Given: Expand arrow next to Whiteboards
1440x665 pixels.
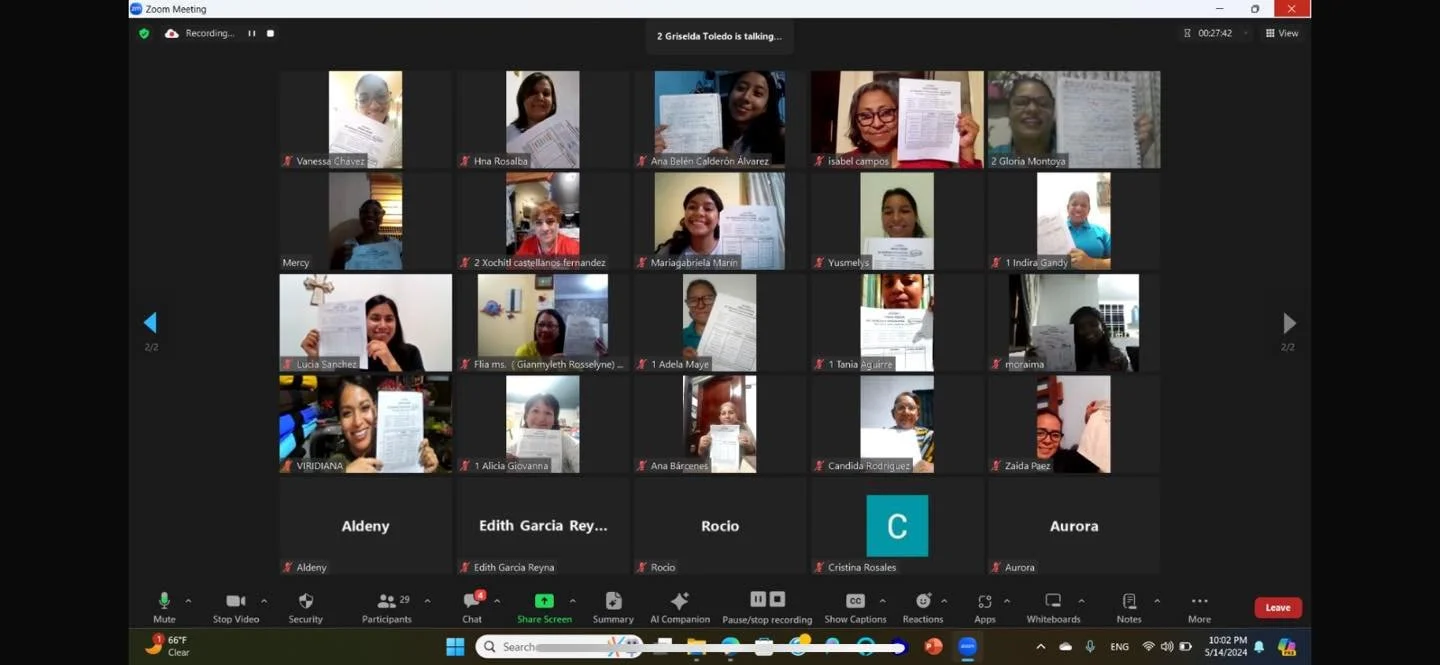Looking at the screenshot, I should point(1081,601).
